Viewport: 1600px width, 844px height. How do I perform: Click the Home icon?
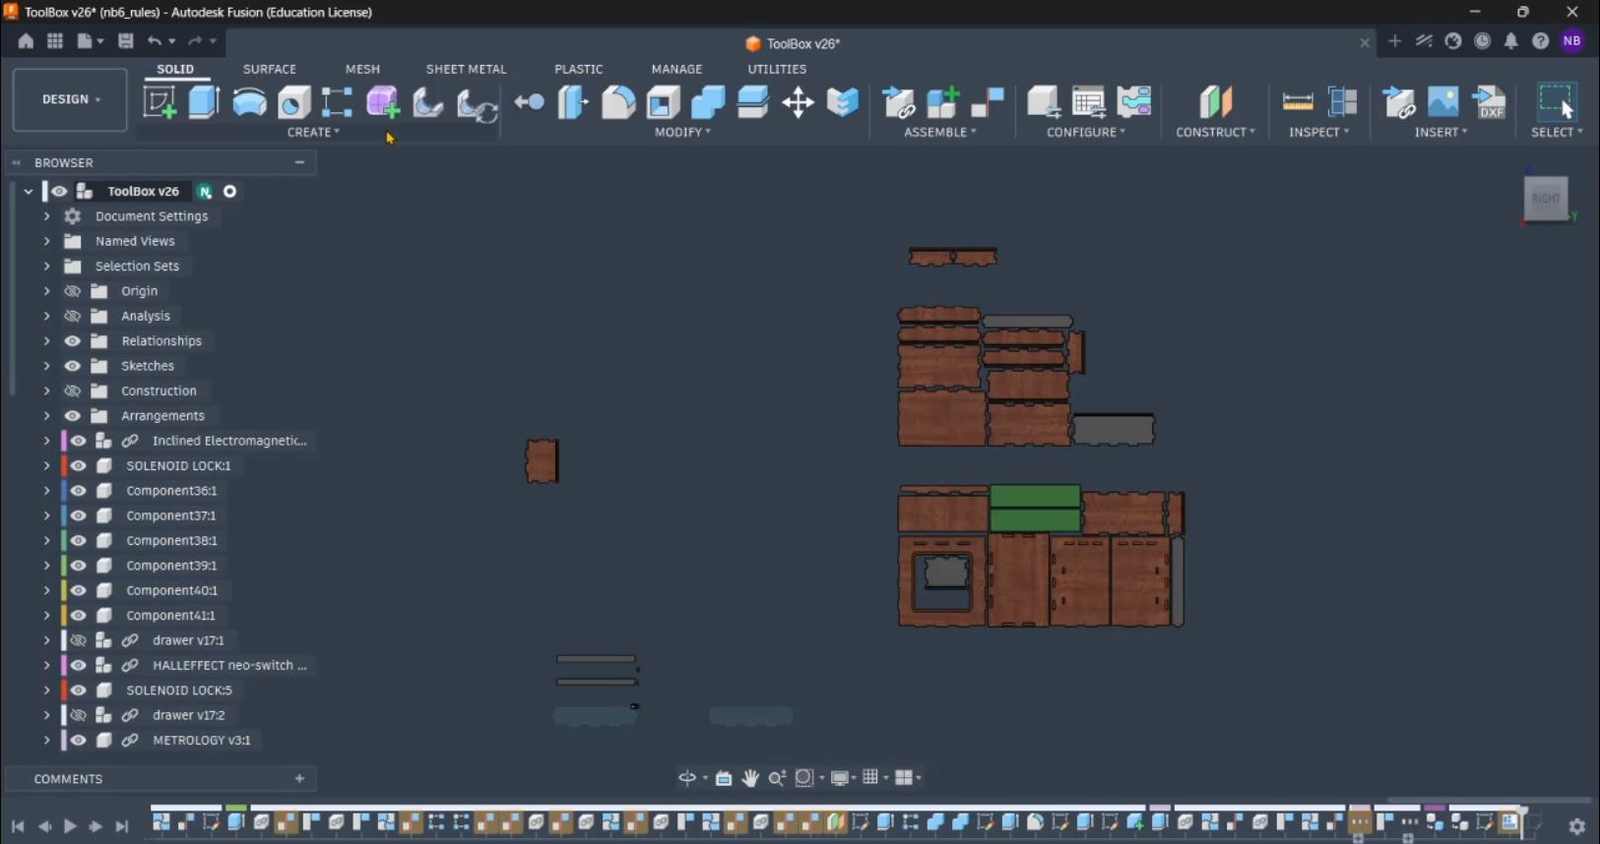26,41
